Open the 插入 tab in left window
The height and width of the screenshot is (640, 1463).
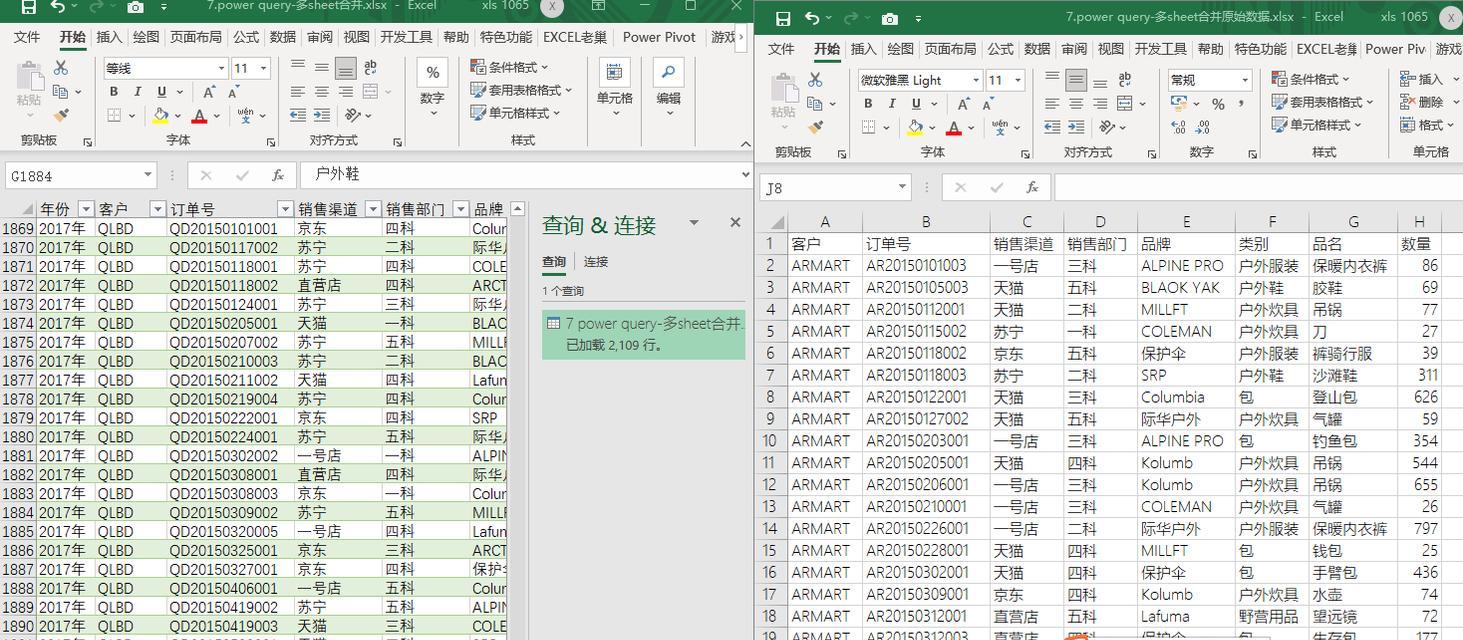(x=109, y=37)
